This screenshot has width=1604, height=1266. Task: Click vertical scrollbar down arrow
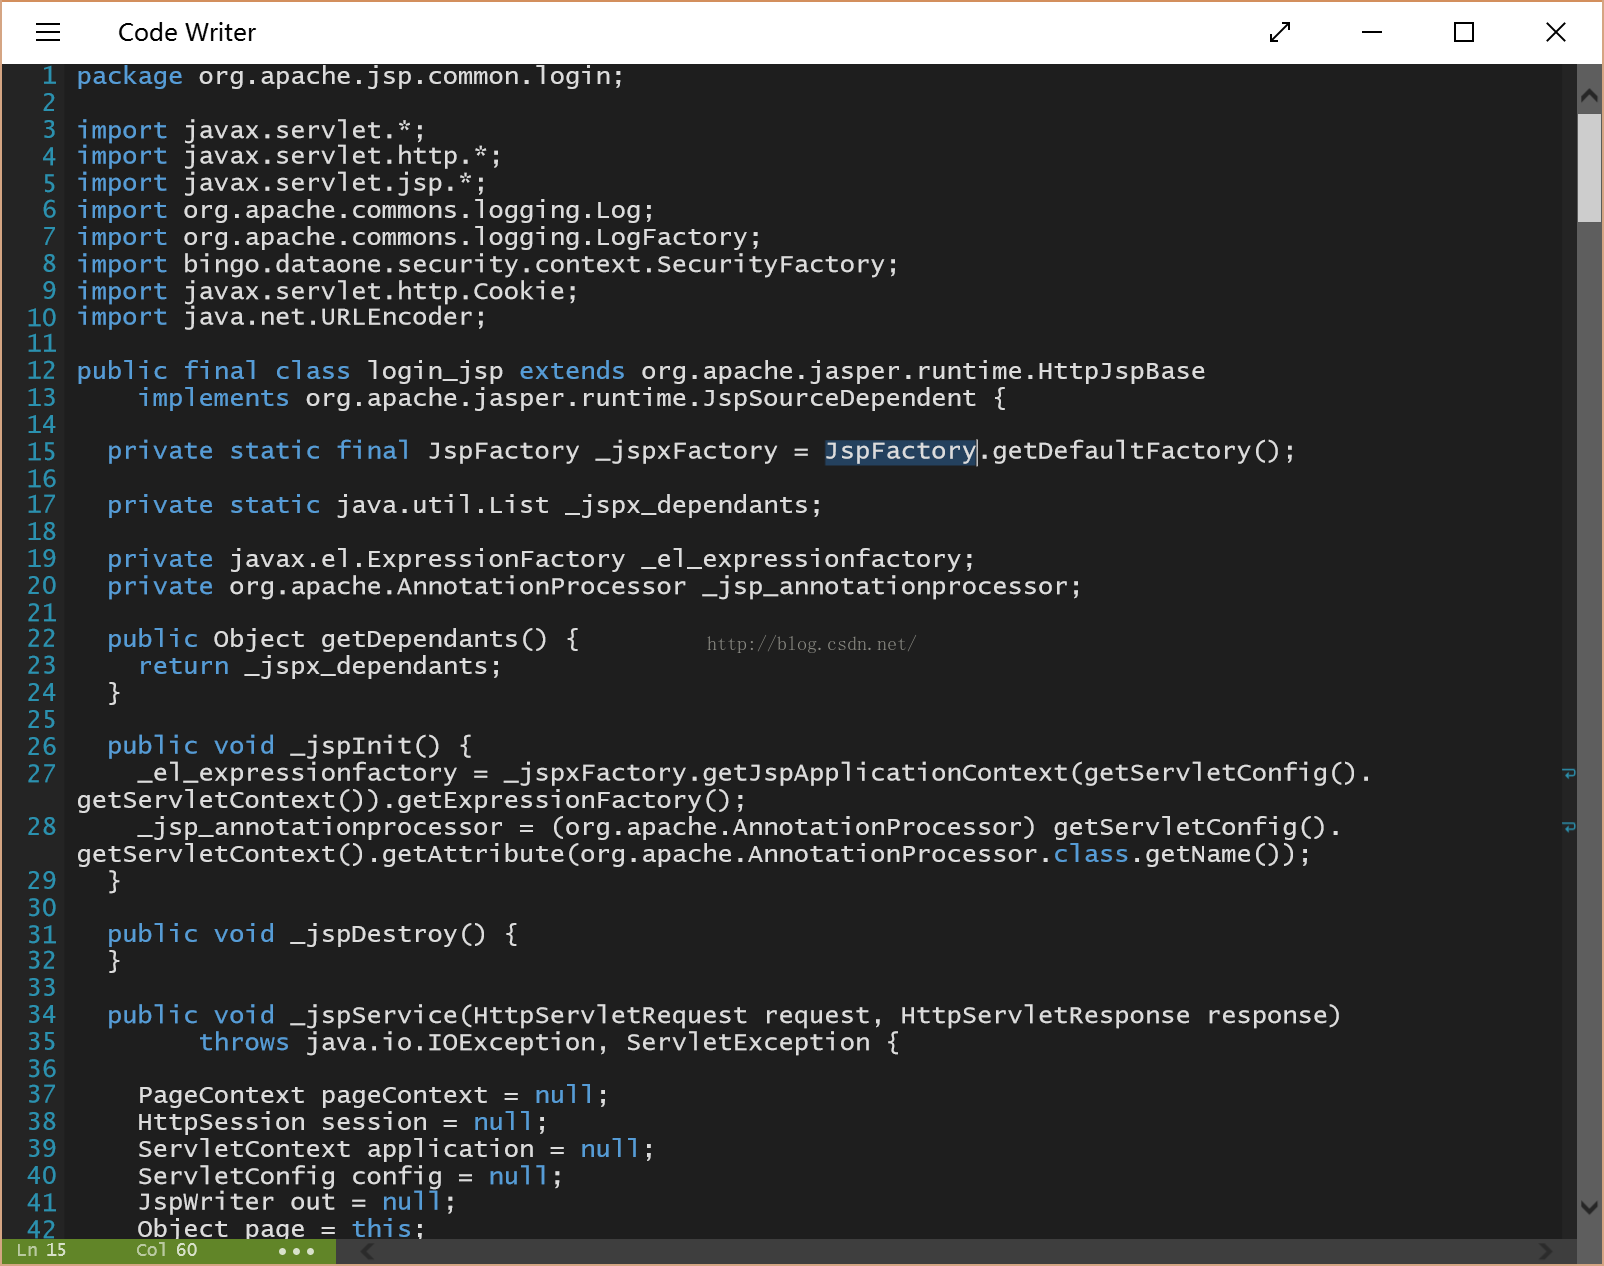coord(1589,1207)
